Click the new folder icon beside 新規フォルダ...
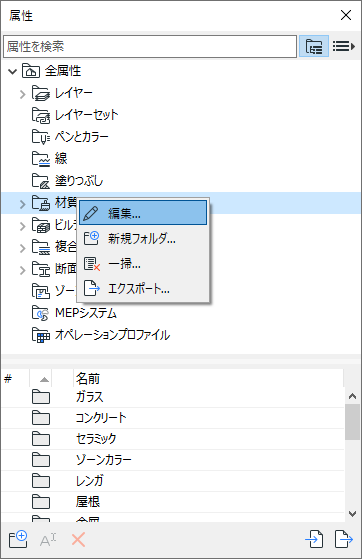 click(x=91, y=238)
